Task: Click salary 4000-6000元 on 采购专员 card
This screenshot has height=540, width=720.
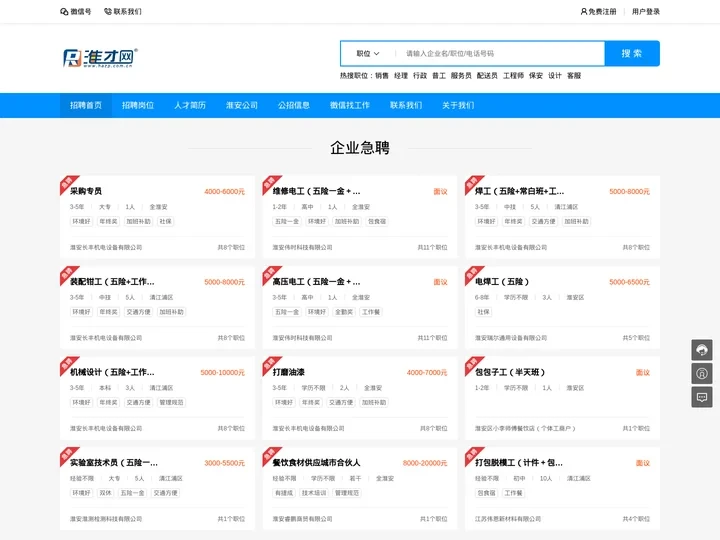Action: click(x=225, y=191)
